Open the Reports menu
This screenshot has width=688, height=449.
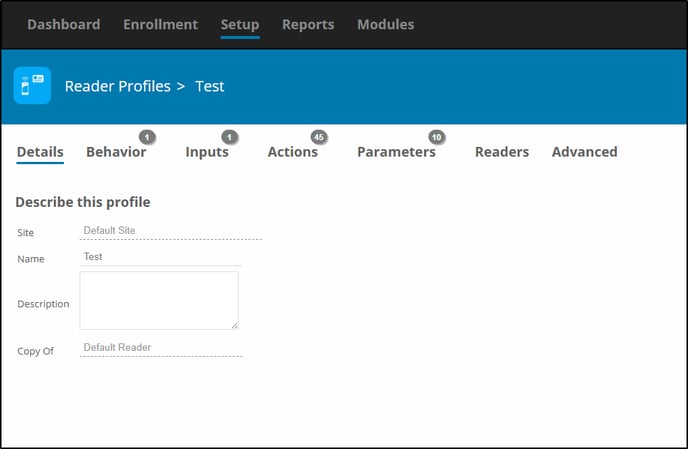coord(308,25)
